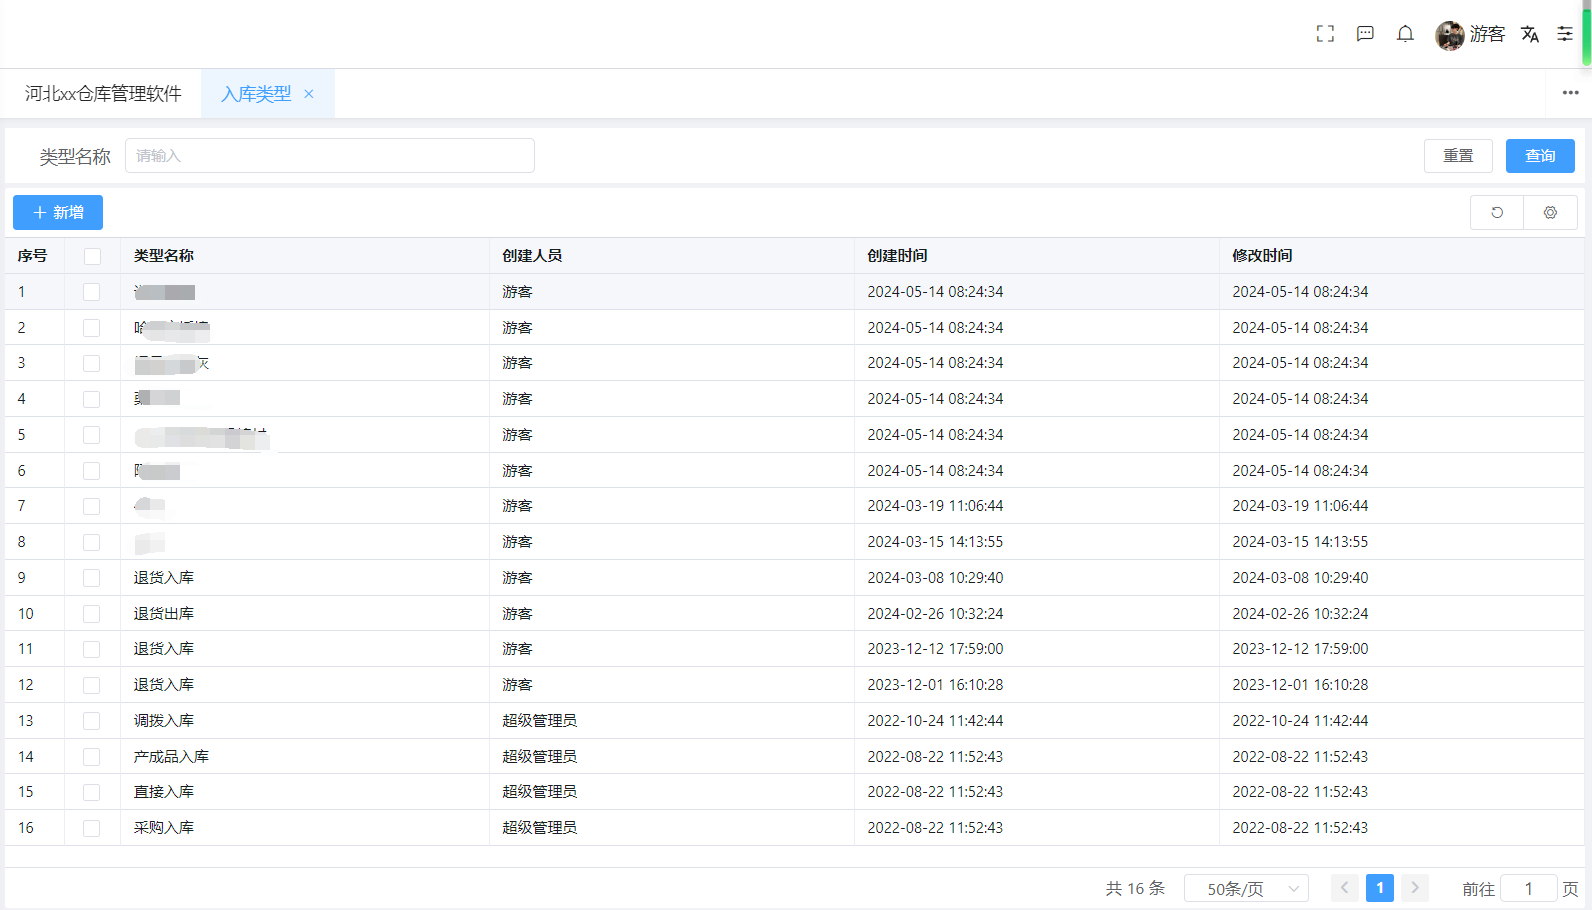Image resolution: width=1592 pixels, height=910 pixels.
Task: Refresh the table with reload icon
Action: click(1497, 212)
